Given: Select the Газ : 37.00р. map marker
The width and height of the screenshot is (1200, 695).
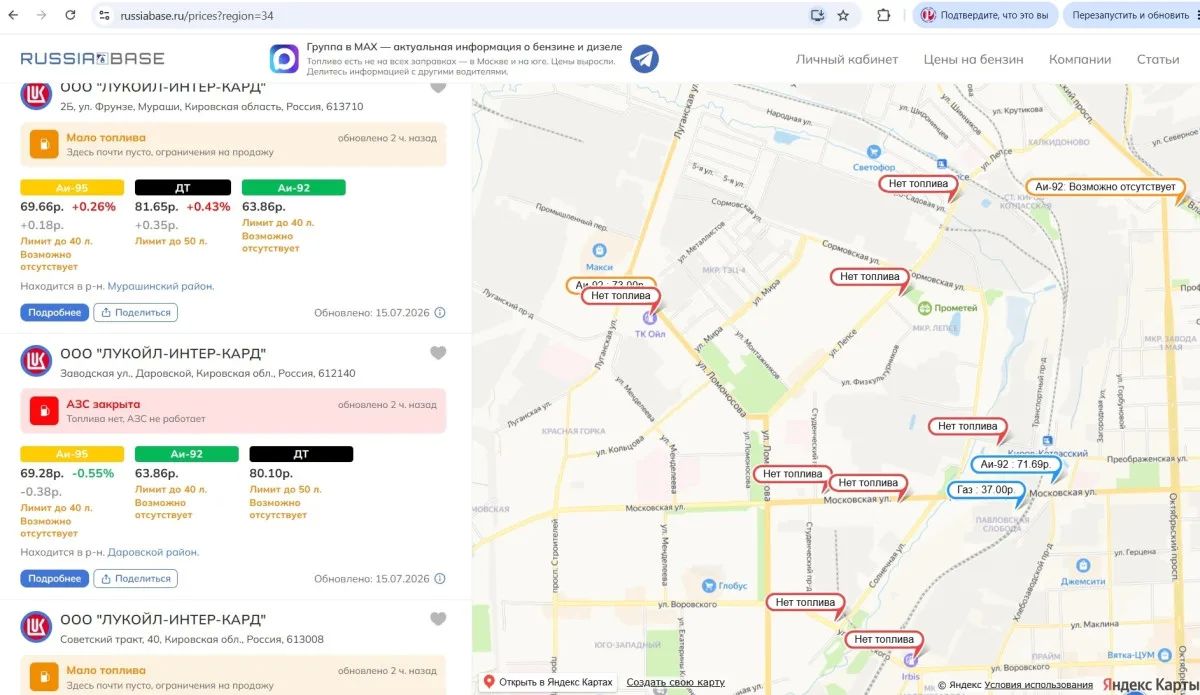Looking at the screenshot, I should [986, 490].
